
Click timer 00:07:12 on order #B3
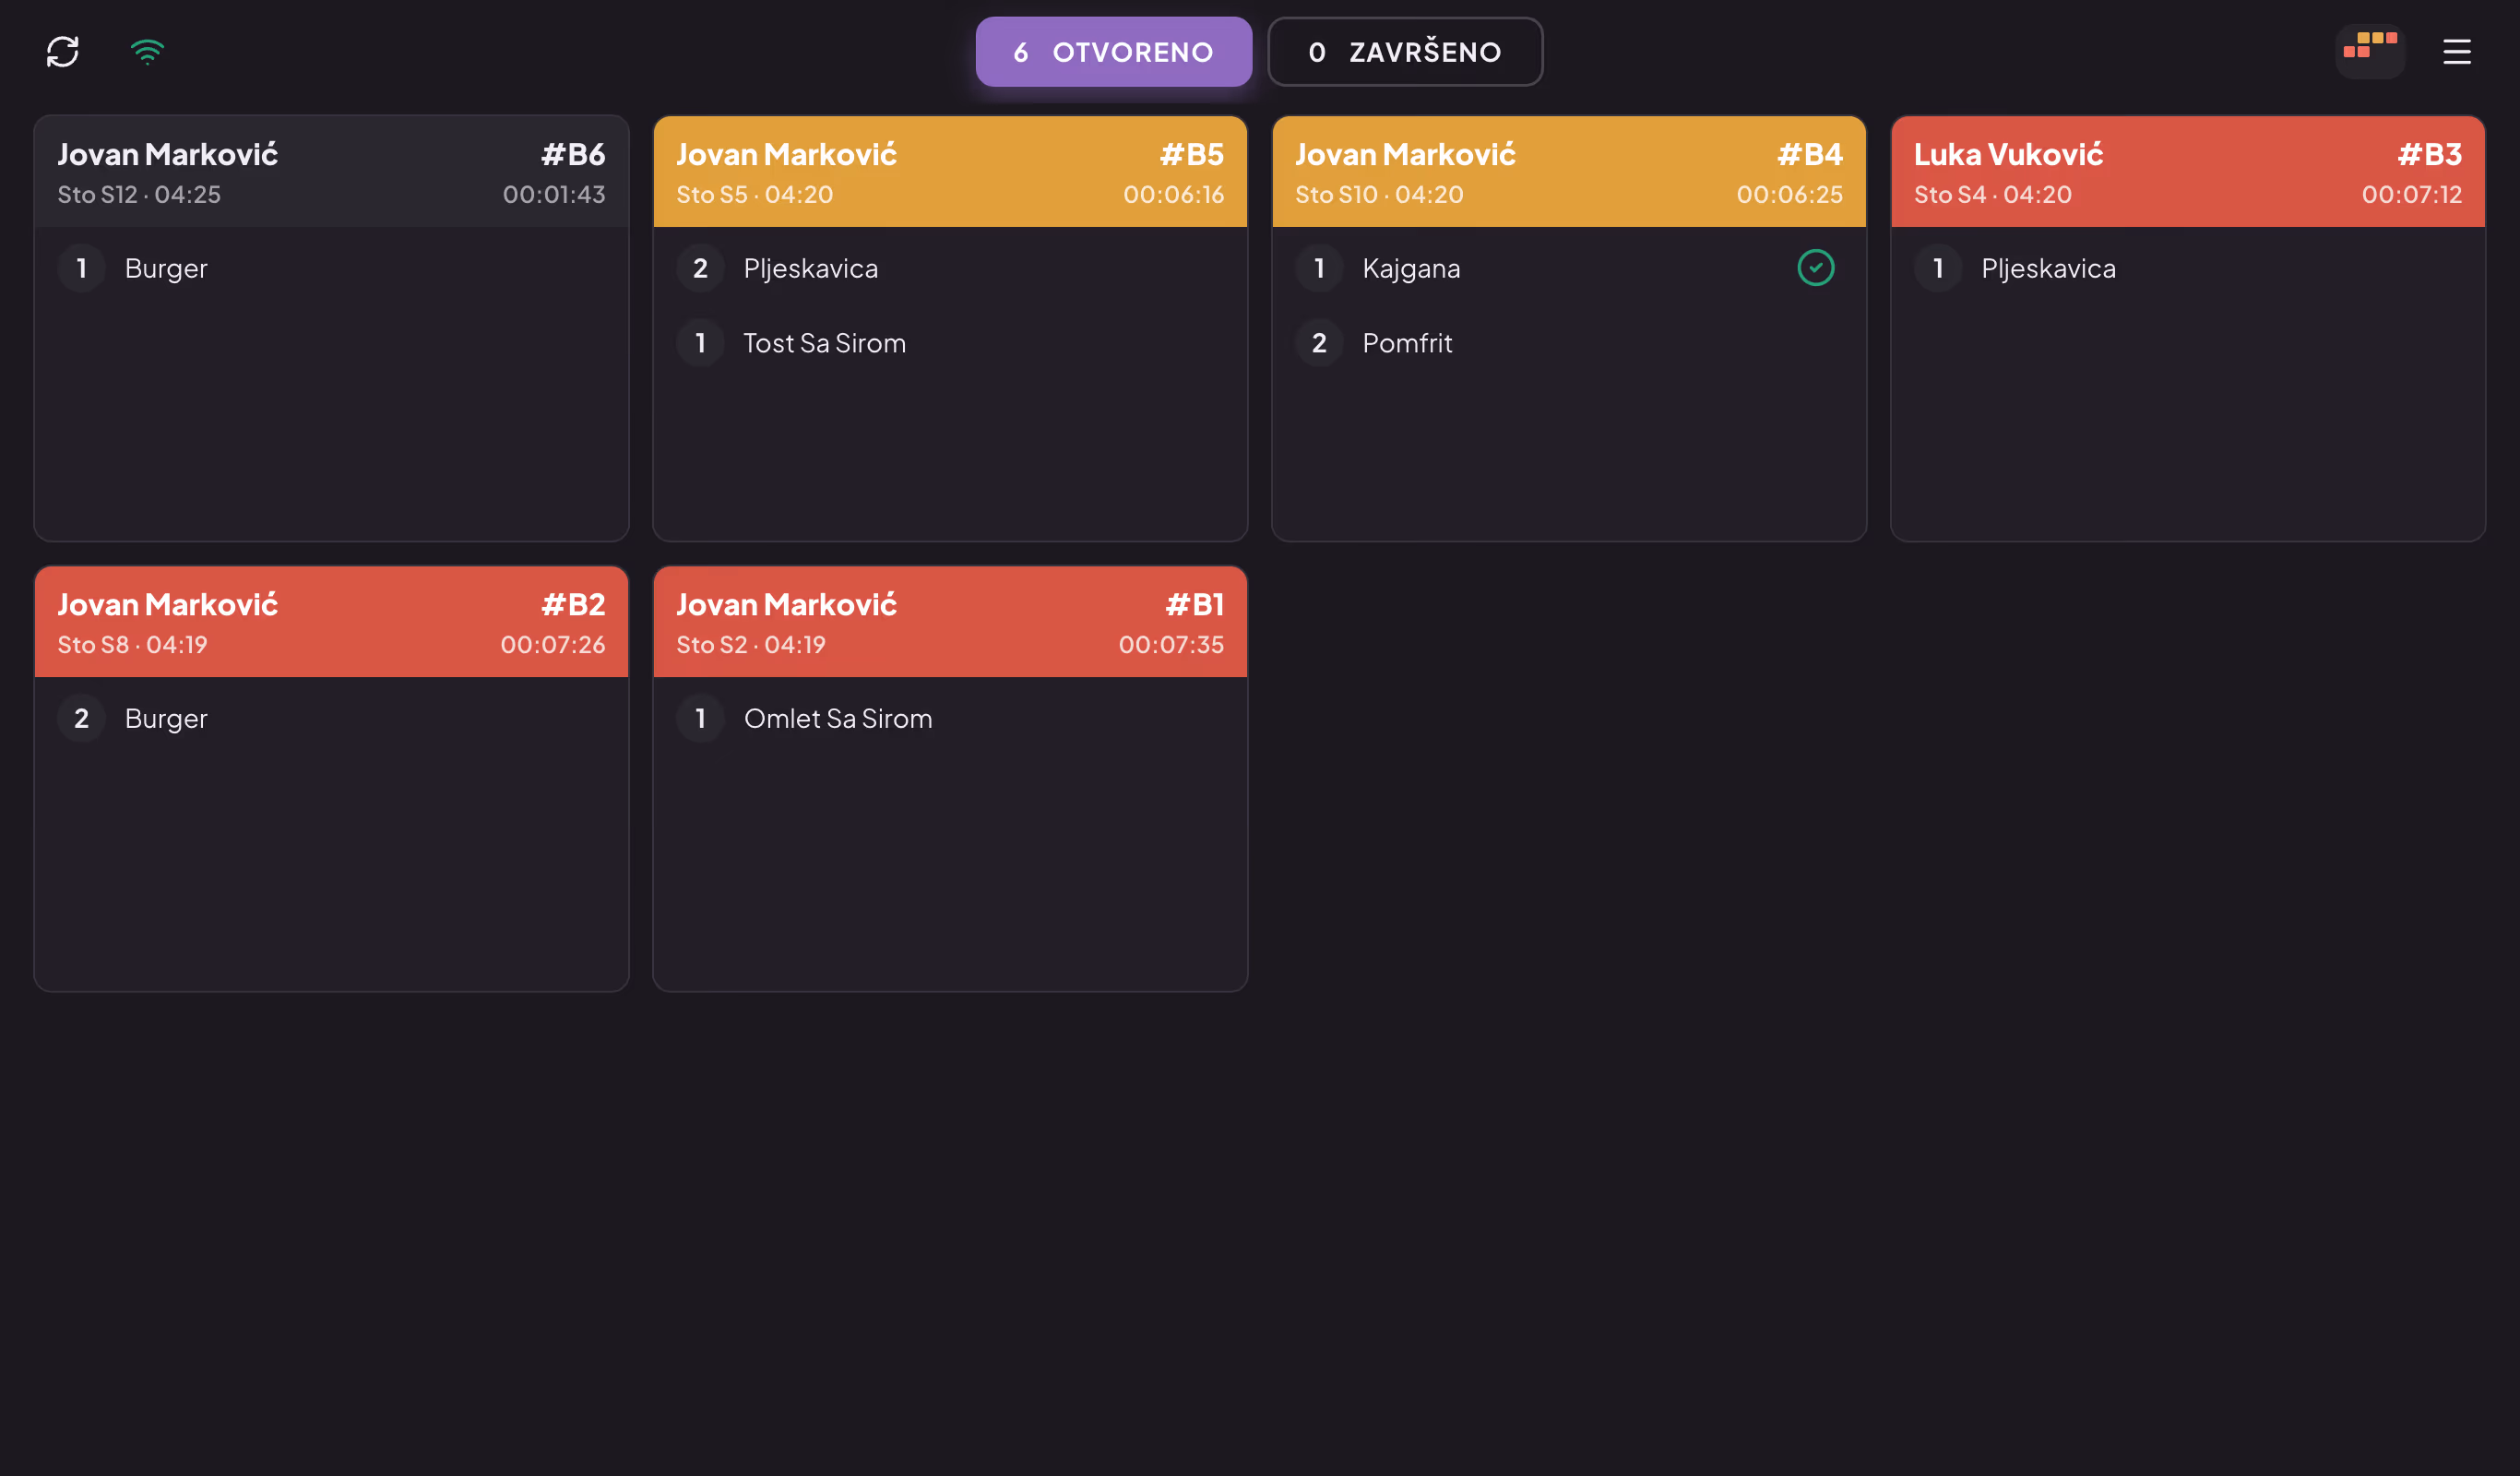coord(2412,194)
